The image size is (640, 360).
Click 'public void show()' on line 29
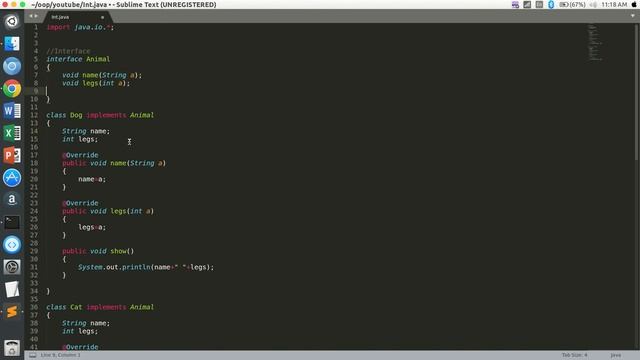(98, 251)
